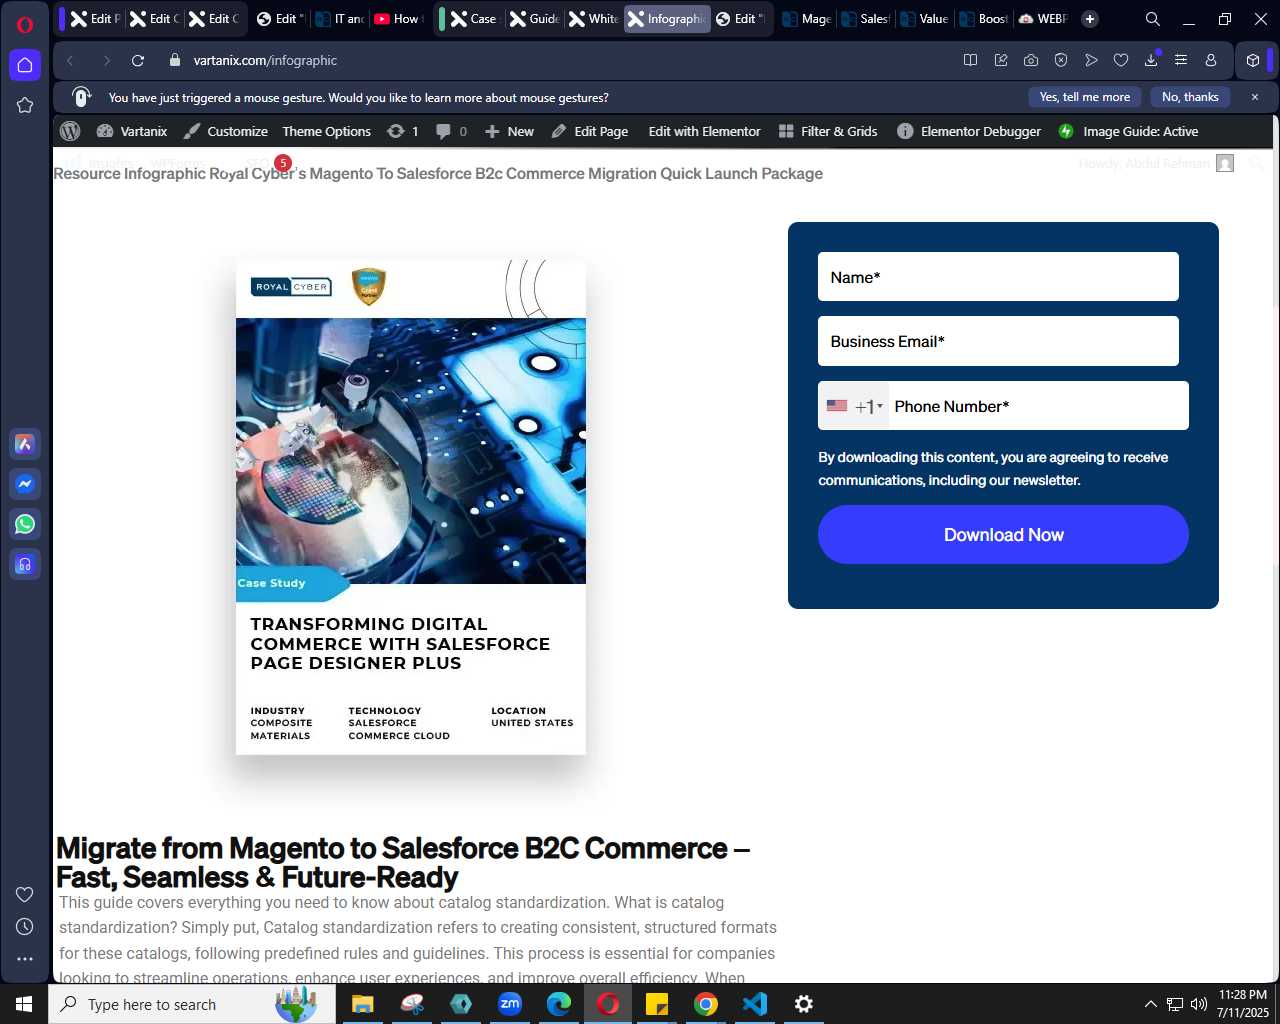Click Edit with Elementor

[704, 131]
